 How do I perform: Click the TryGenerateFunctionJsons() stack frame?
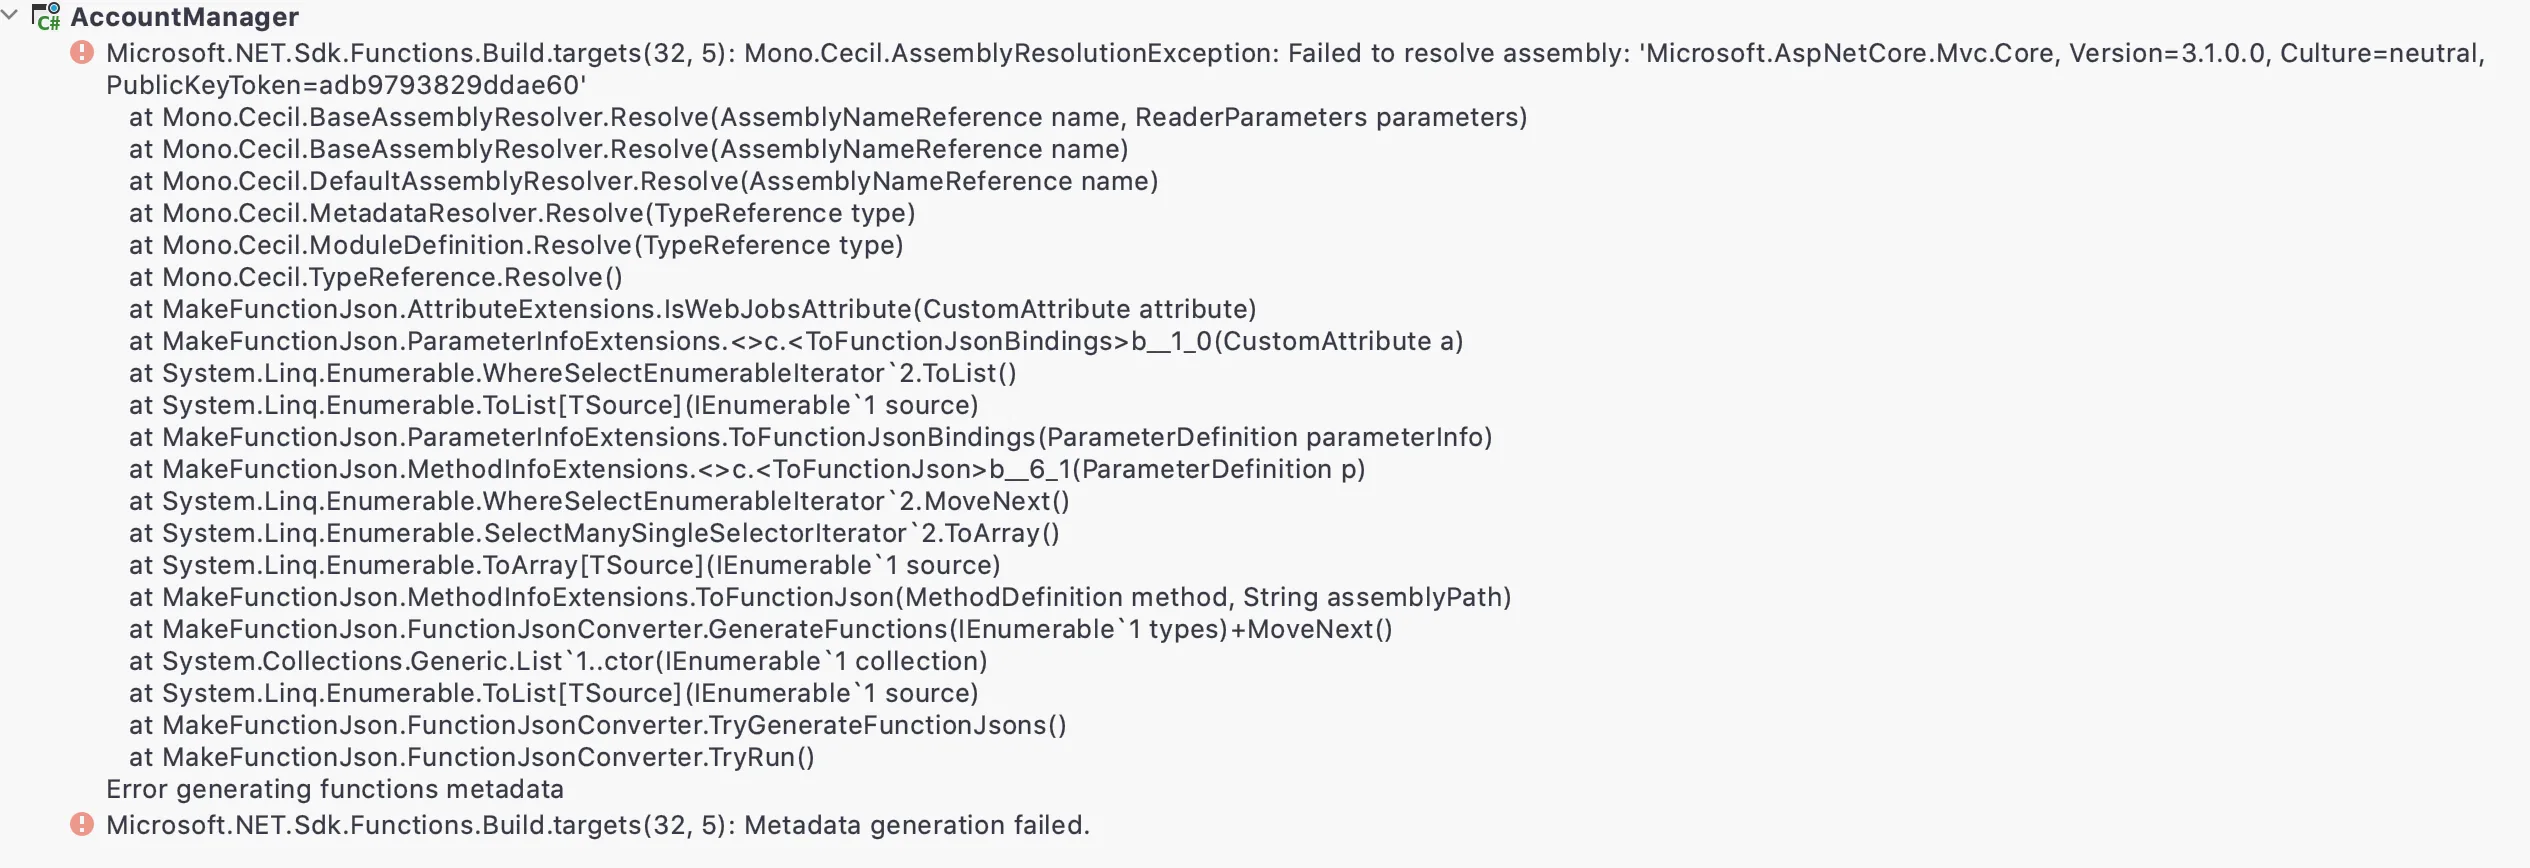point(597,725)
